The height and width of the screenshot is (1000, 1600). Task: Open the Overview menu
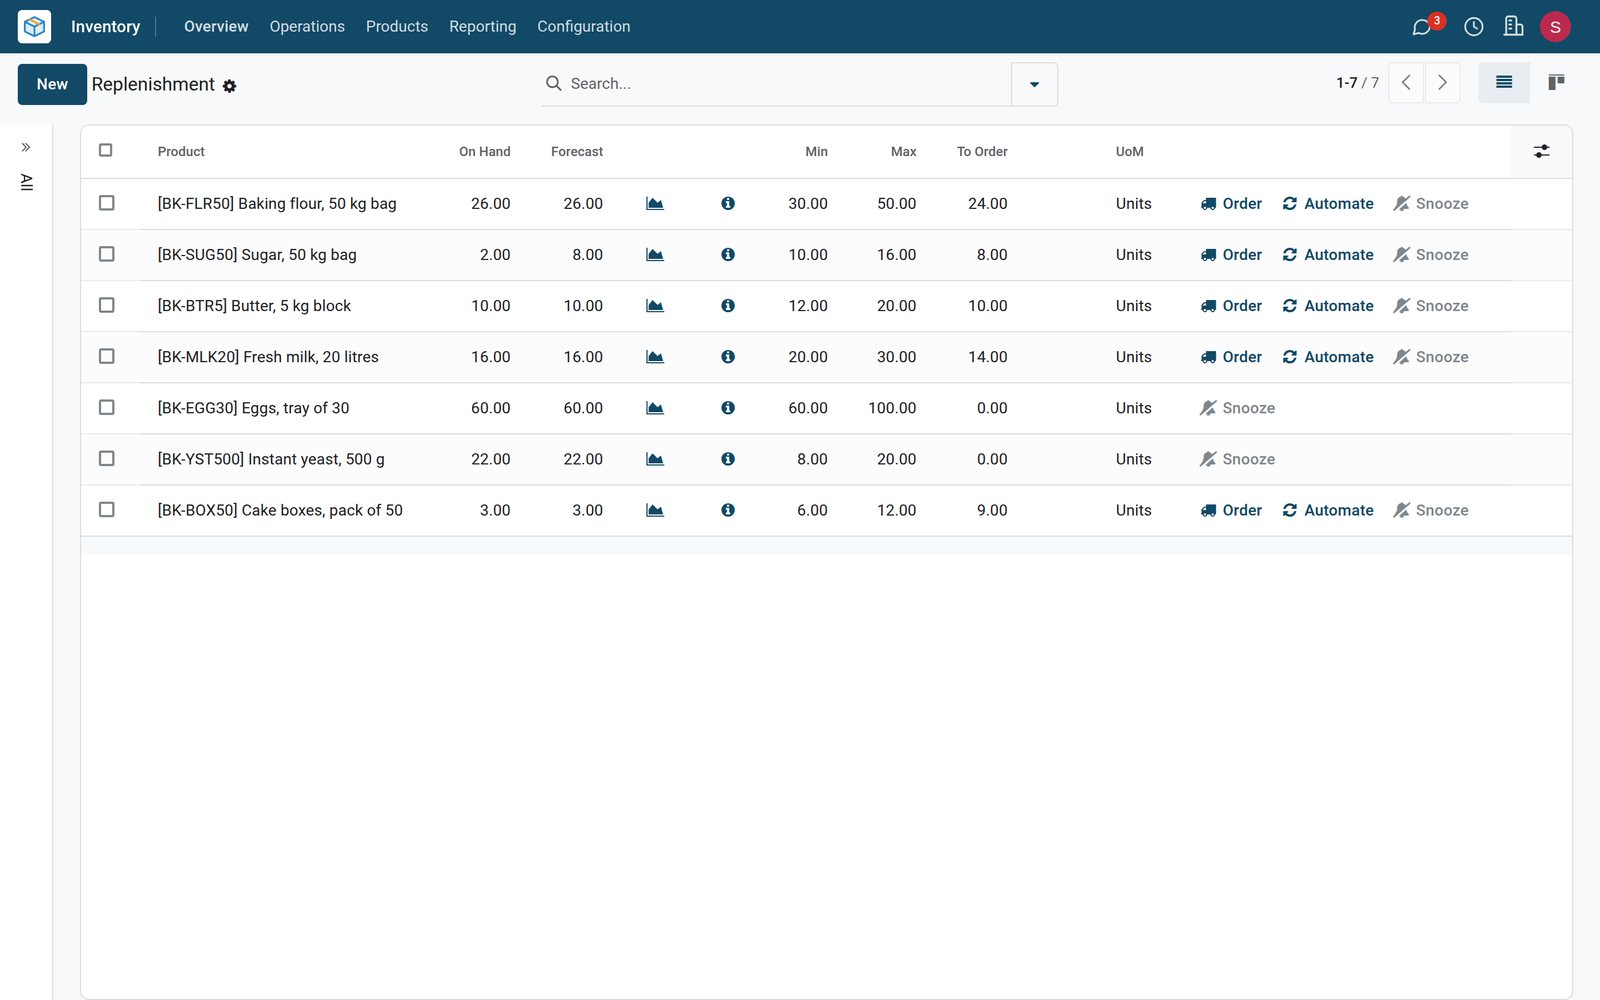pos(216,27)
